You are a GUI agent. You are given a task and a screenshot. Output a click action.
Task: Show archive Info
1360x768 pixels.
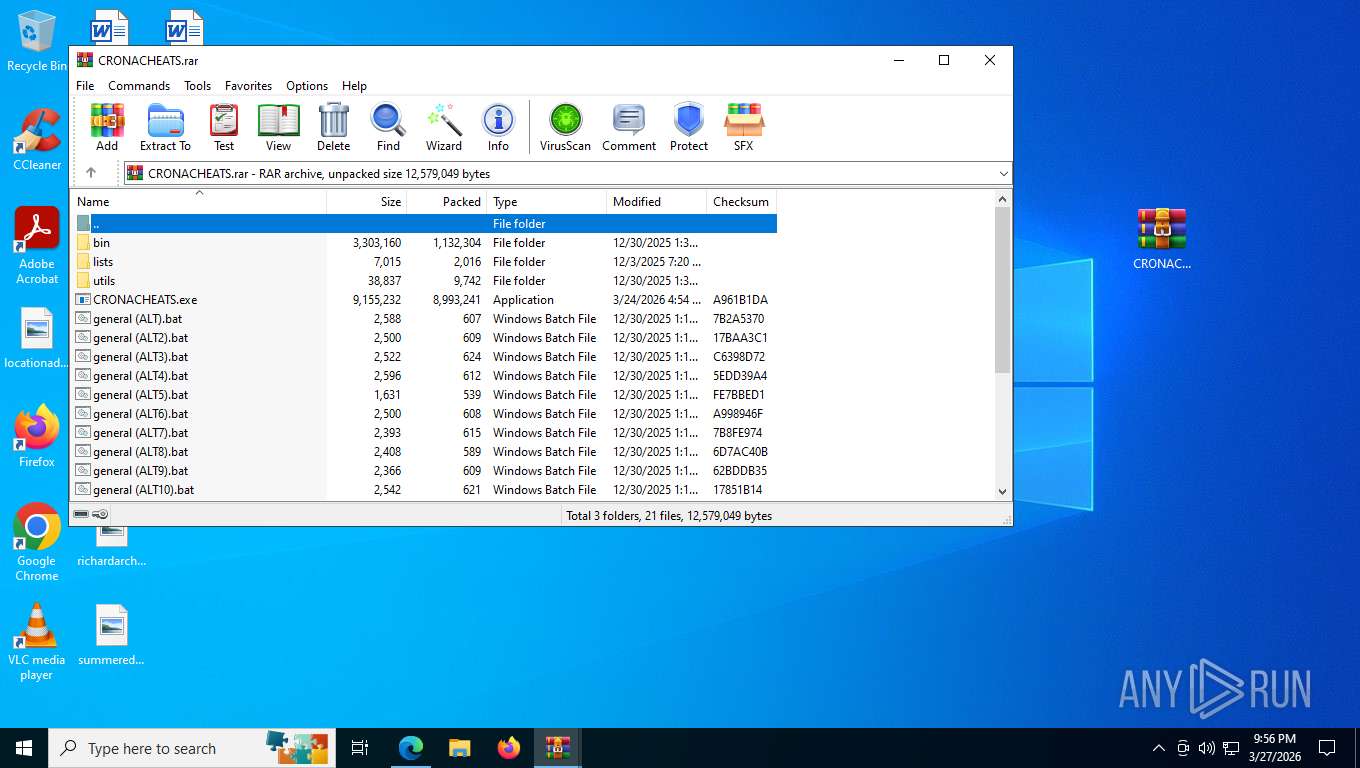pos(498,127)
